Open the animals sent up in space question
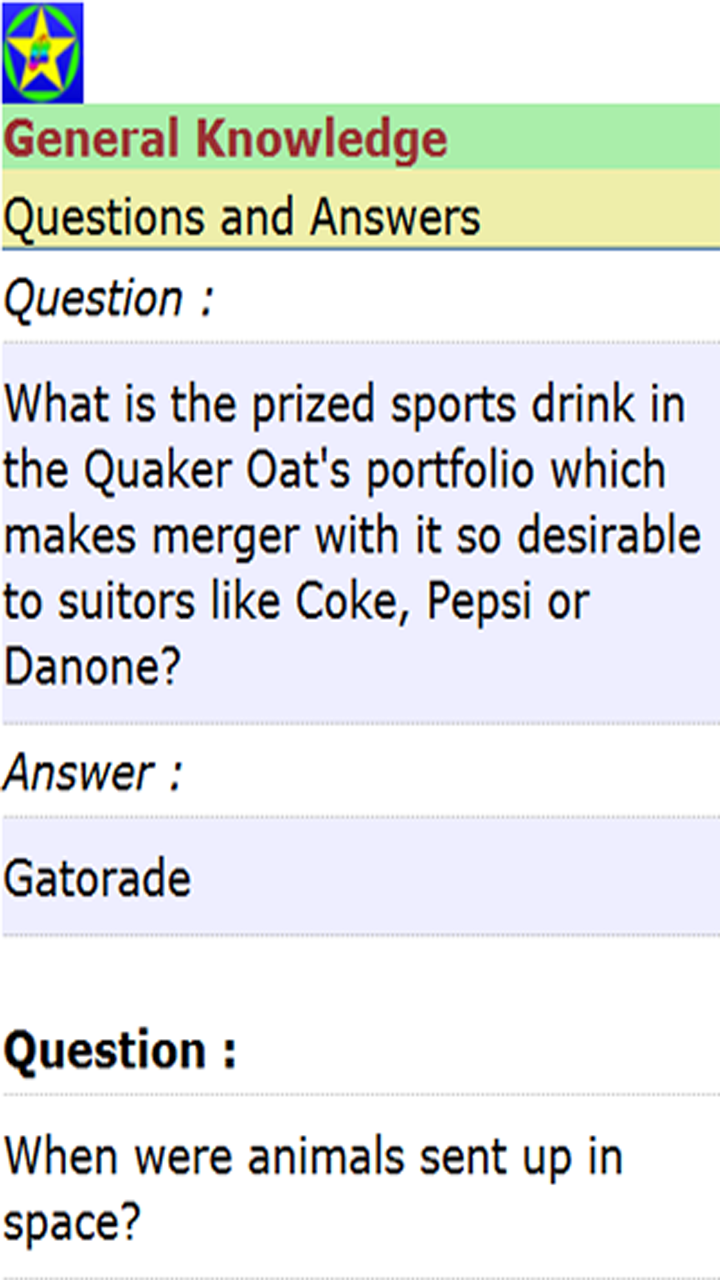 [x=313, y=1188]
